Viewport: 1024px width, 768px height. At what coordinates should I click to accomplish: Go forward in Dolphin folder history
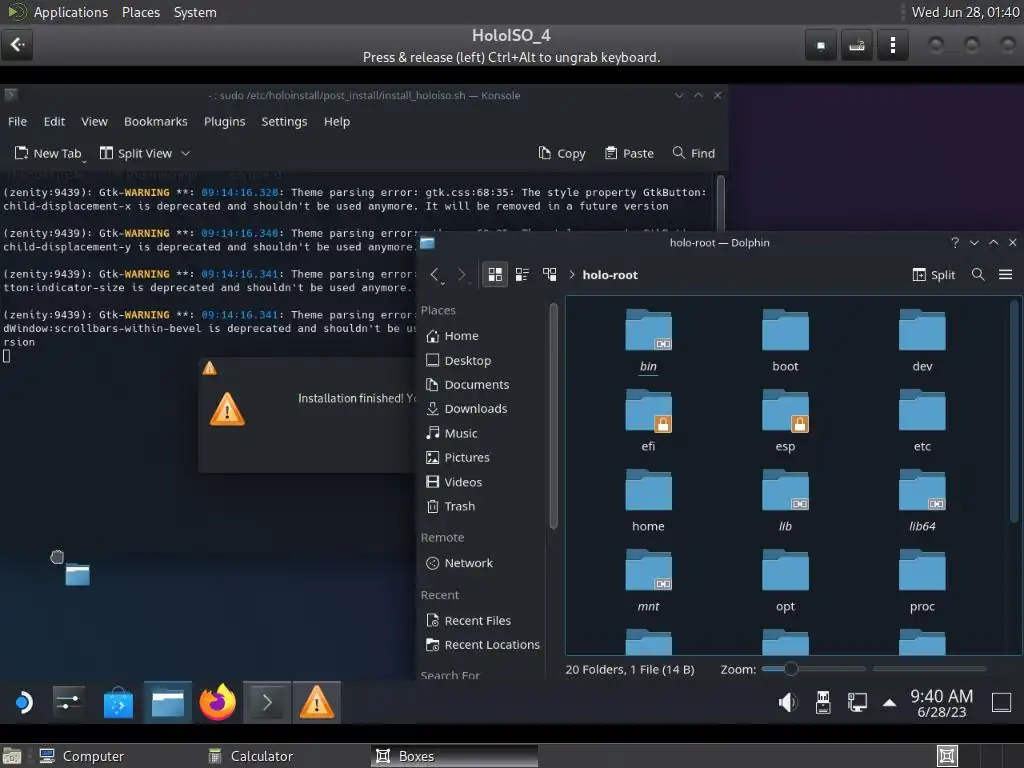coord(461,275)
